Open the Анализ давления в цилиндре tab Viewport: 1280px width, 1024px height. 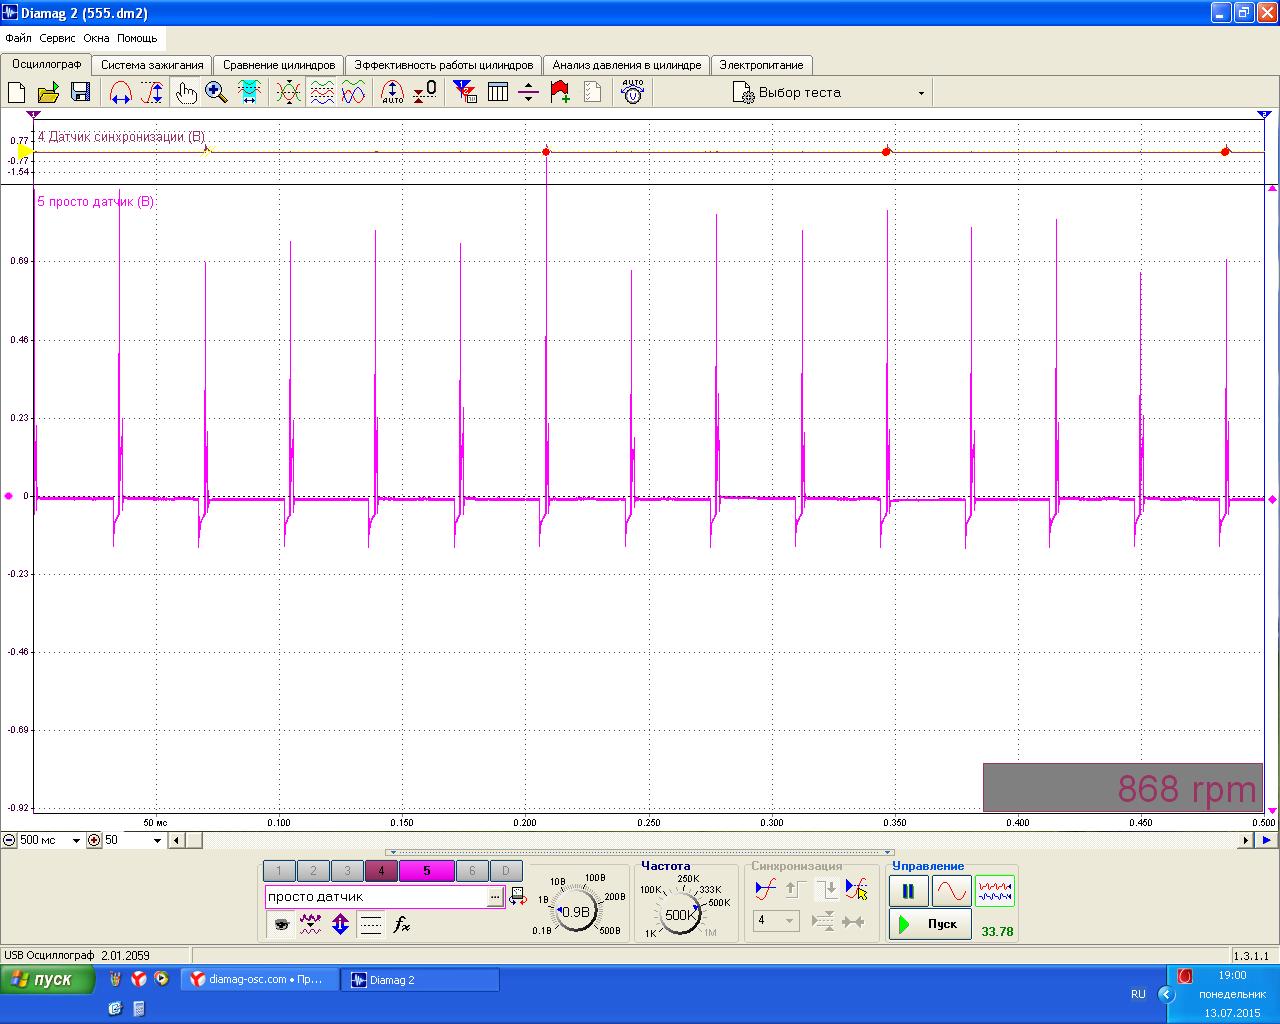[627, 65]
